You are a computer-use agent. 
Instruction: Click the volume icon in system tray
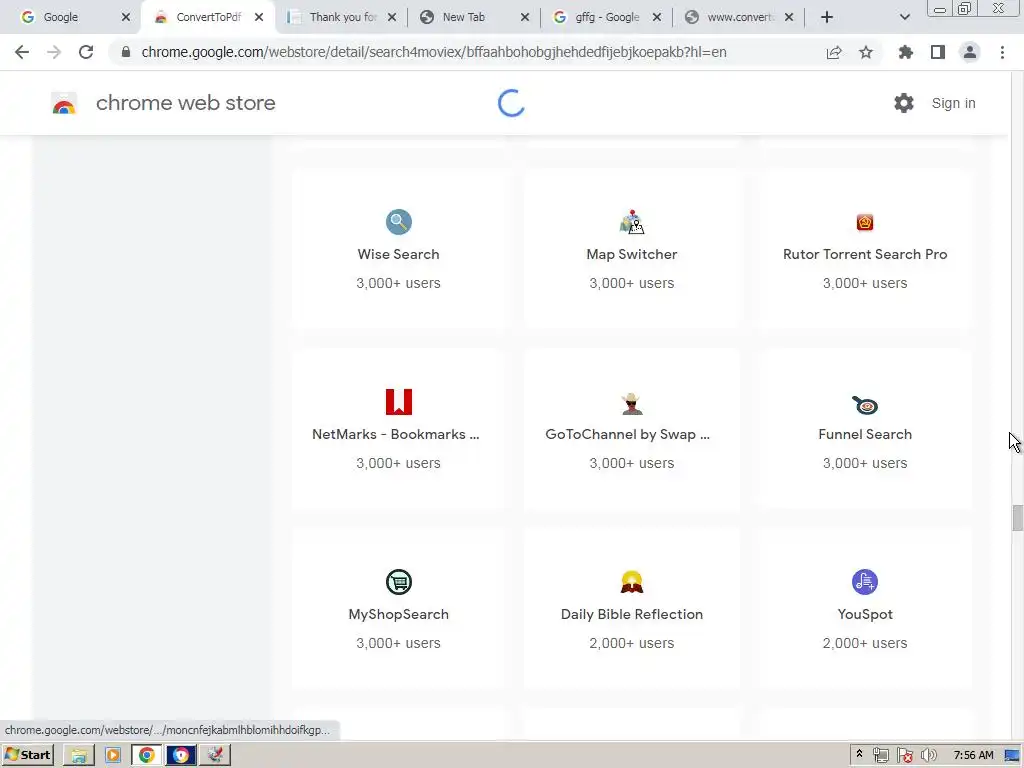[928, 756]
